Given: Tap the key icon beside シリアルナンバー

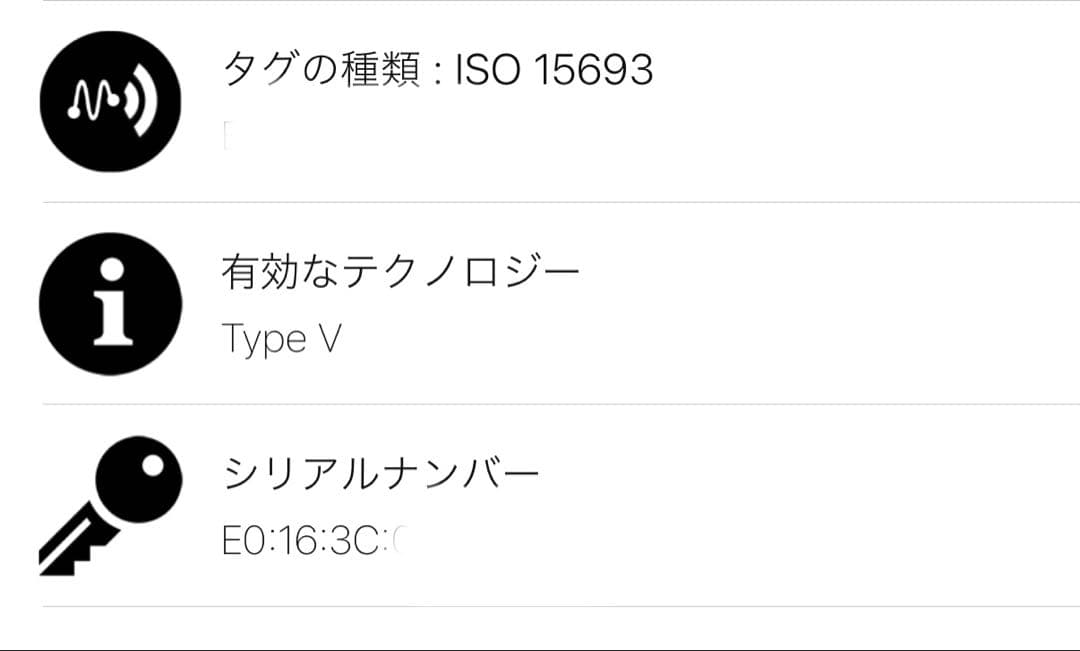Looking at the screenshot, I should tap(110, 505).
